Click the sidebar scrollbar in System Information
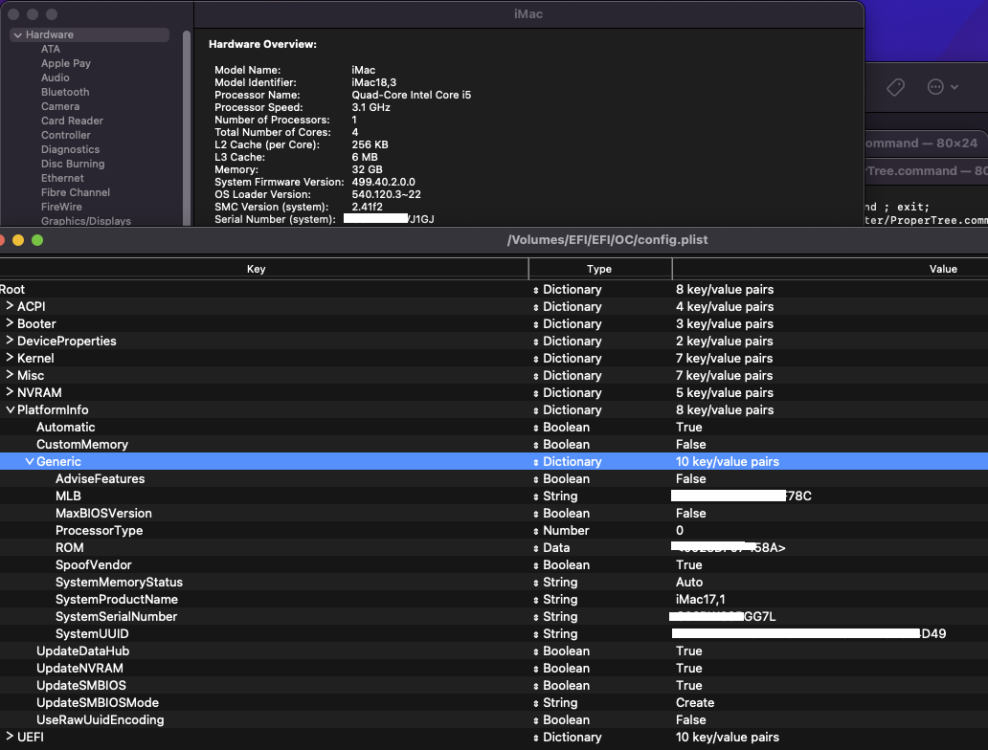This screenshot has height=750, width=988. [187, 126]
